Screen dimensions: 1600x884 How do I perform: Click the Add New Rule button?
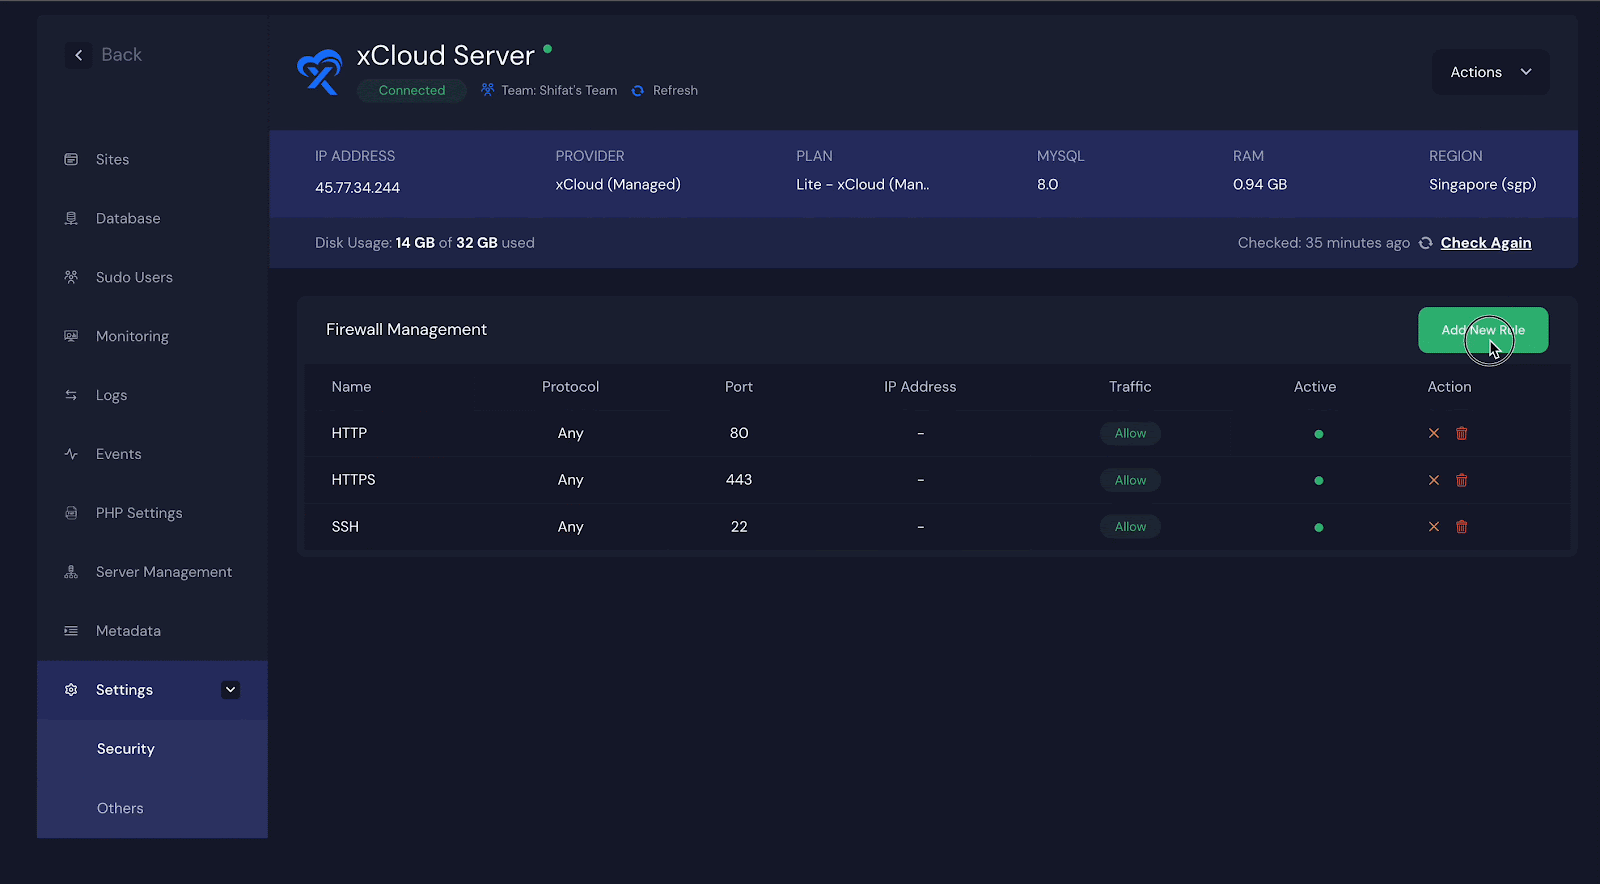[x=1483, y=330]
